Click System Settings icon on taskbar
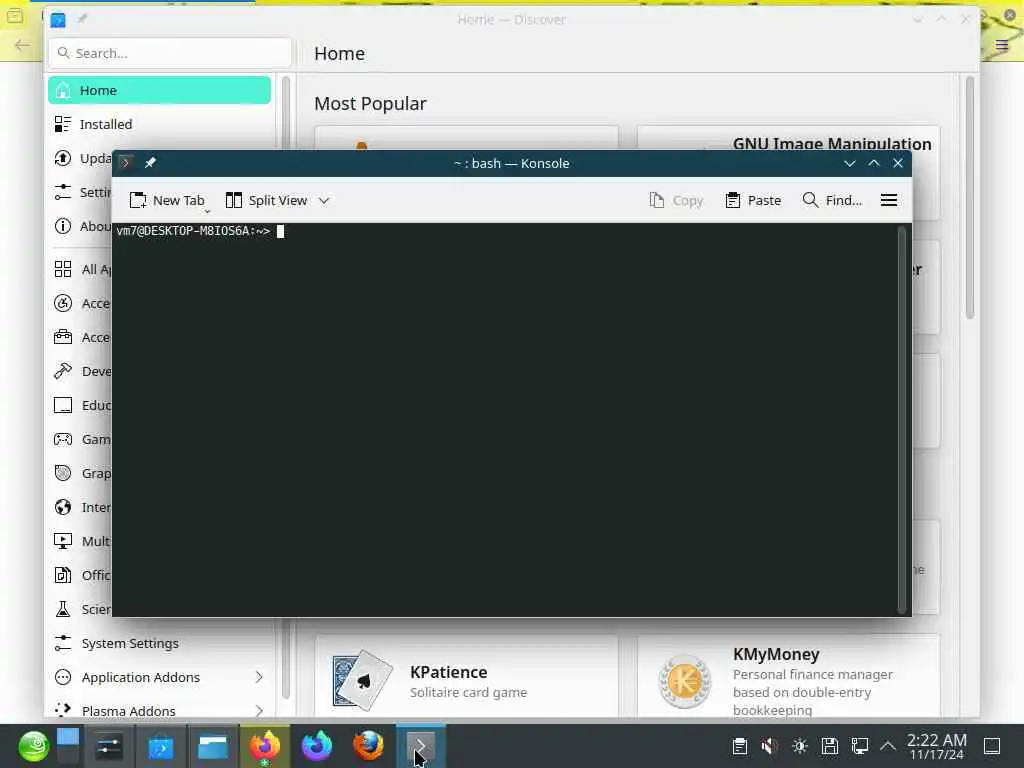The height and width of the screenshot is (768, 1024). pos(108,746)
